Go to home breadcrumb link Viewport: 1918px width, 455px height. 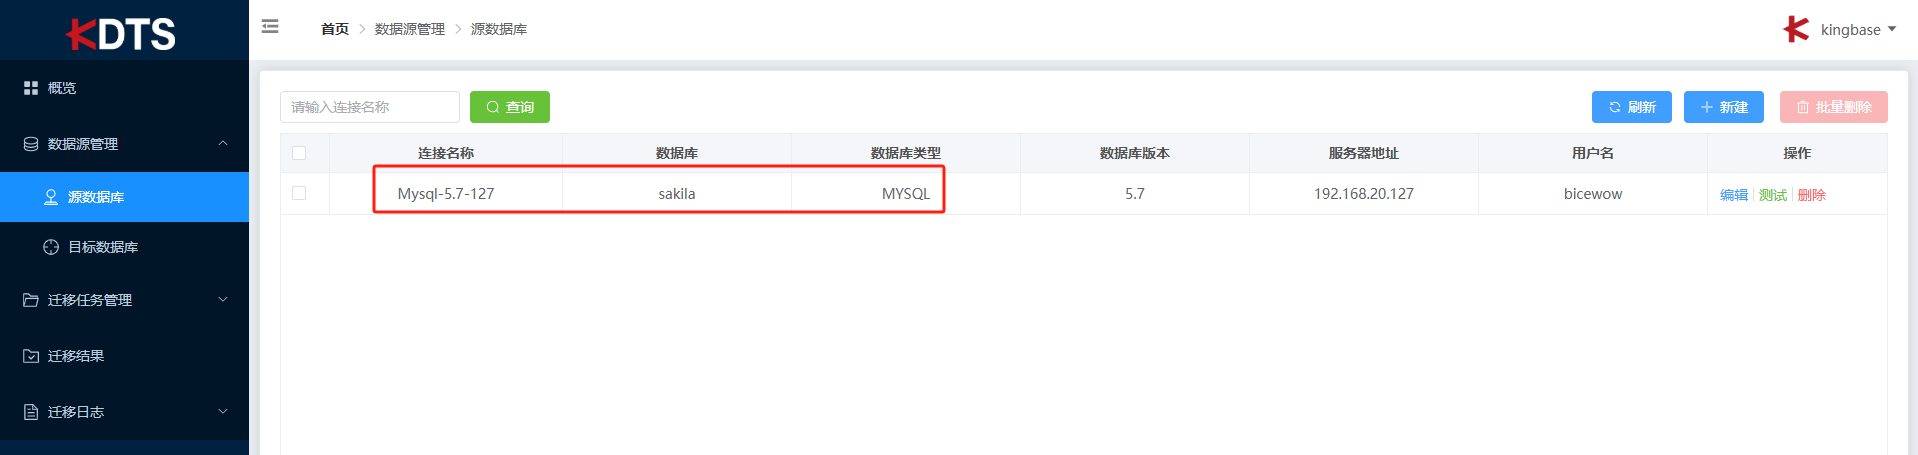334,29
